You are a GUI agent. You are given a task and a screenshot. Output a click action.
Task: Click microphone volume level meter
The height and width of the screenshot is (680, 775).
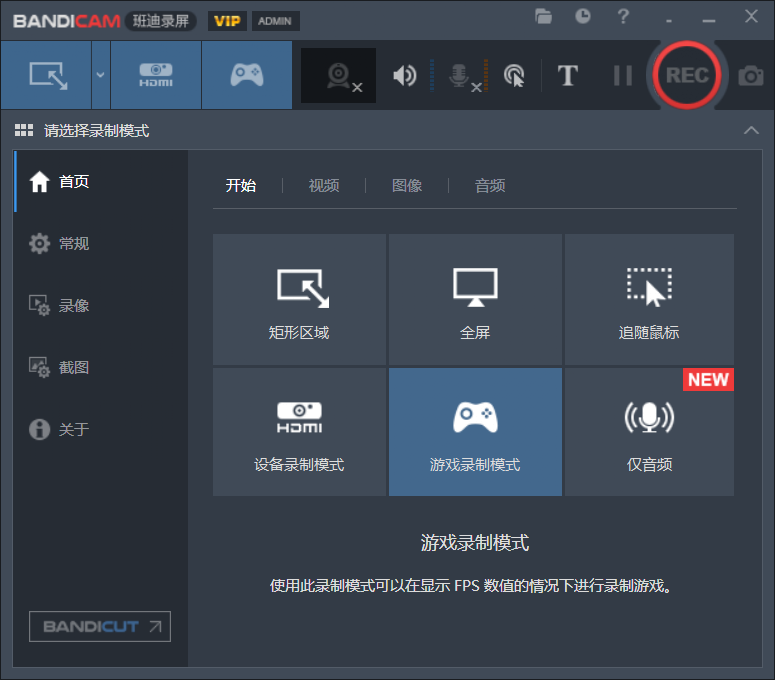(486, 76)
